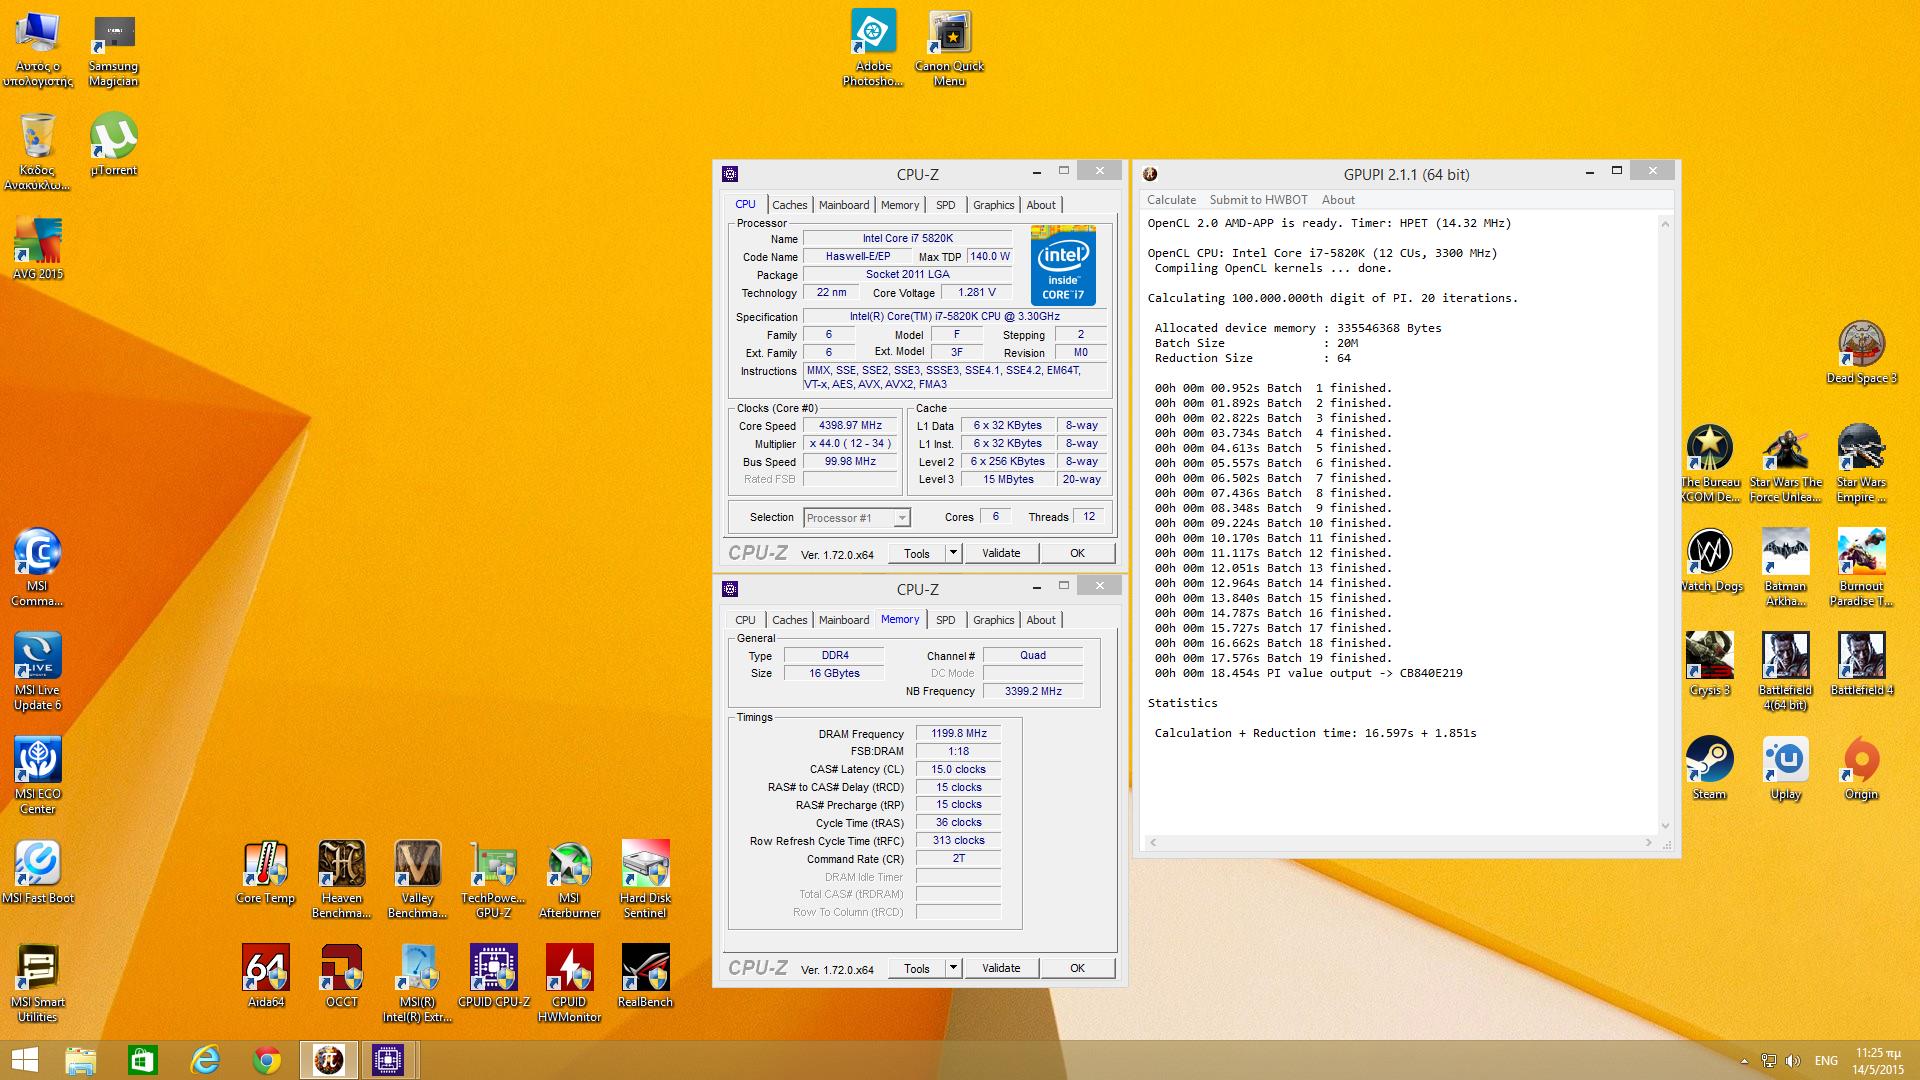Open the Valley Benchmark shortcut
This screenshot has width=1920, height=1080.
pos(417,880)
